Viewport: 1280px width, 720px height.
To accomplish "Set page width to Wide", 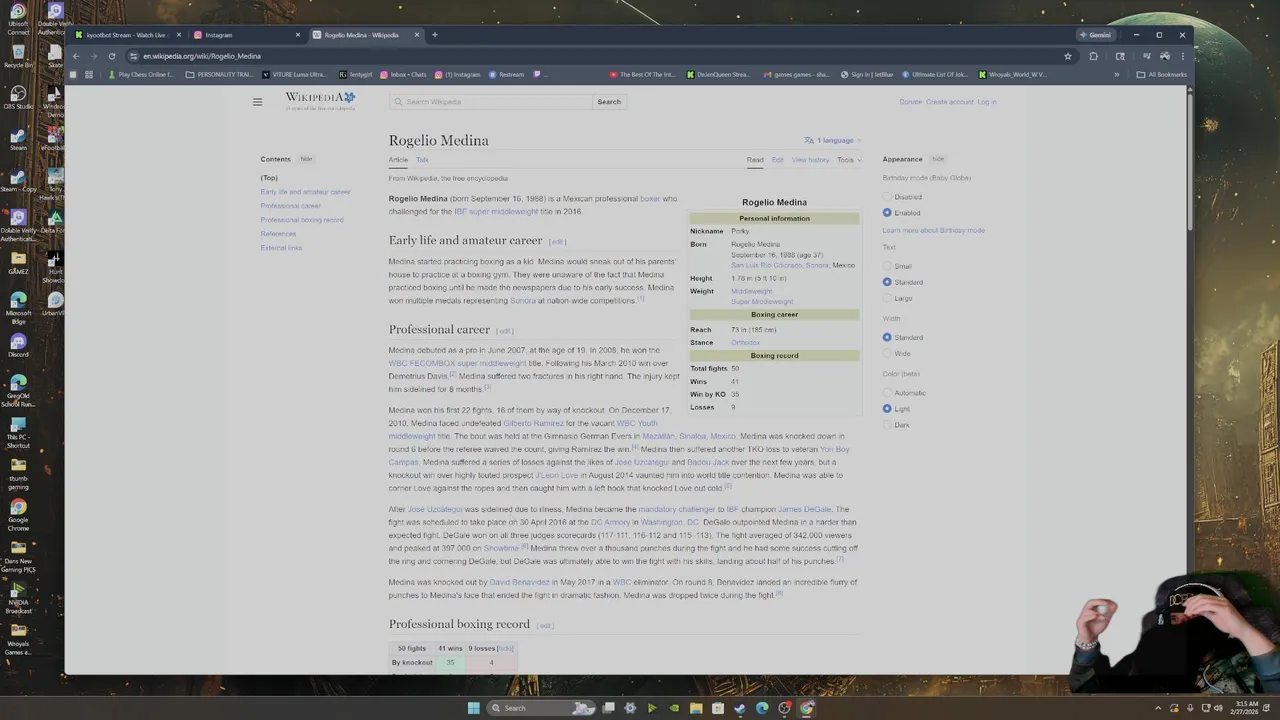I will click(x=887, y=353).
